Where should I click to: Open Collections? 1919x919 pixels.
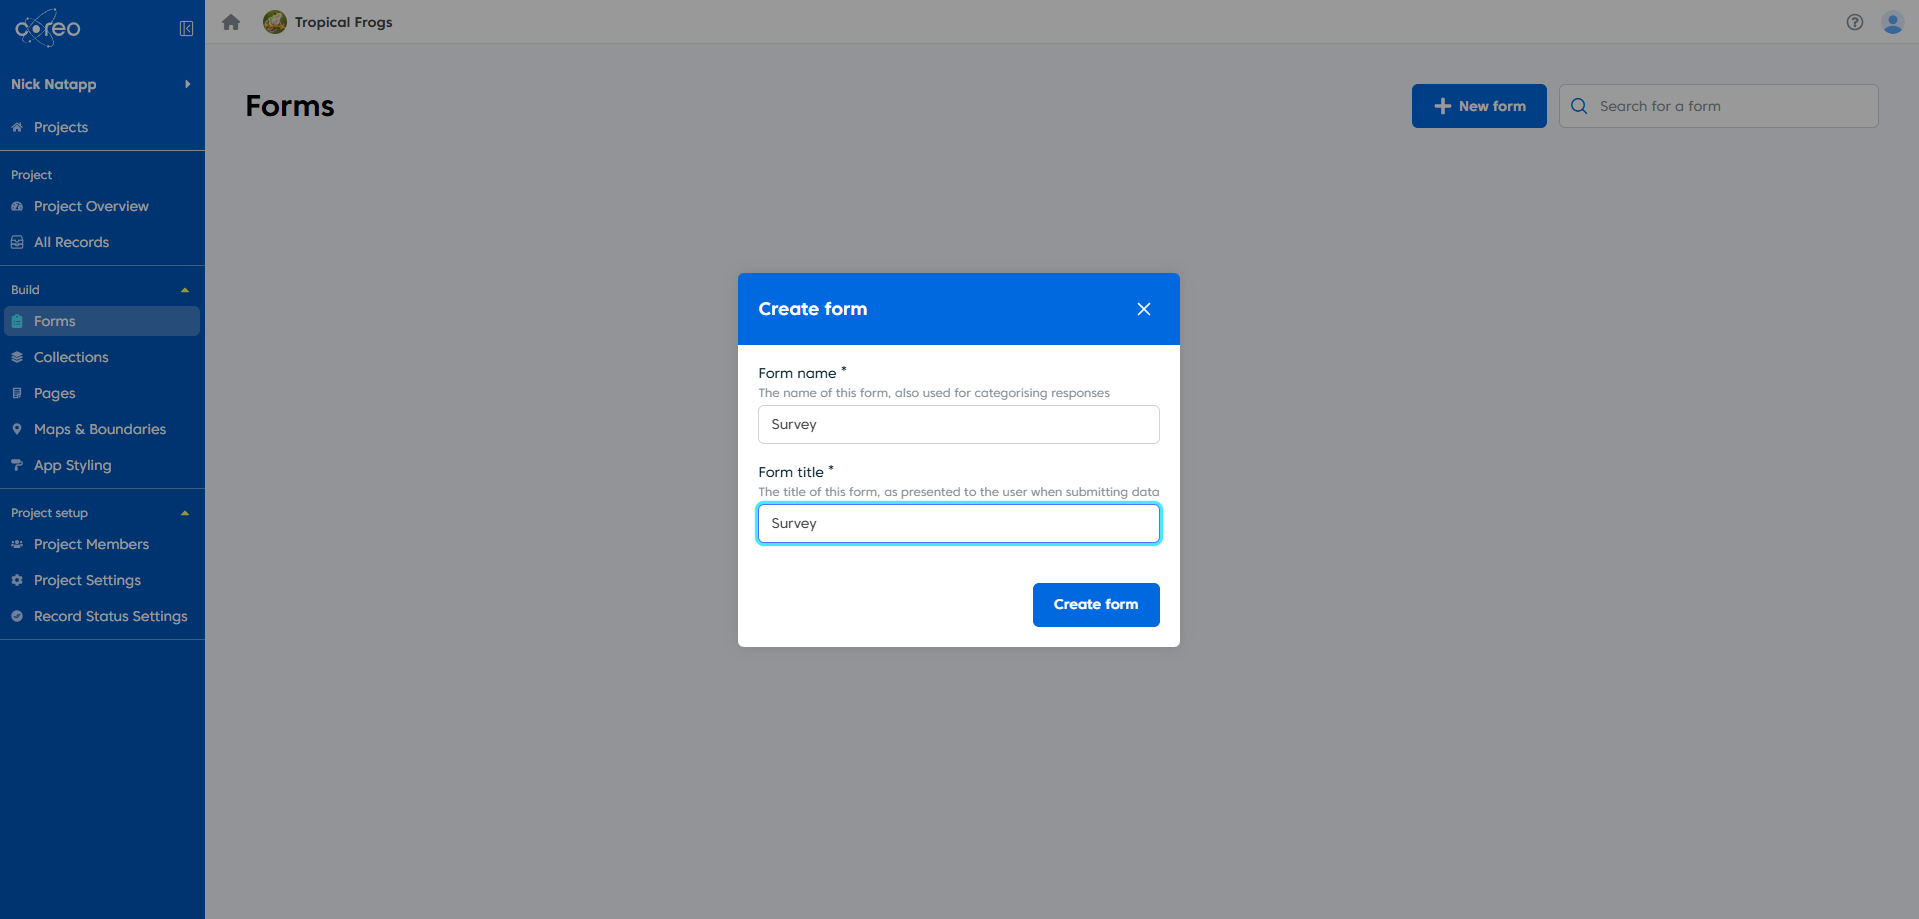pyautogui.click(x=102, y=357)
